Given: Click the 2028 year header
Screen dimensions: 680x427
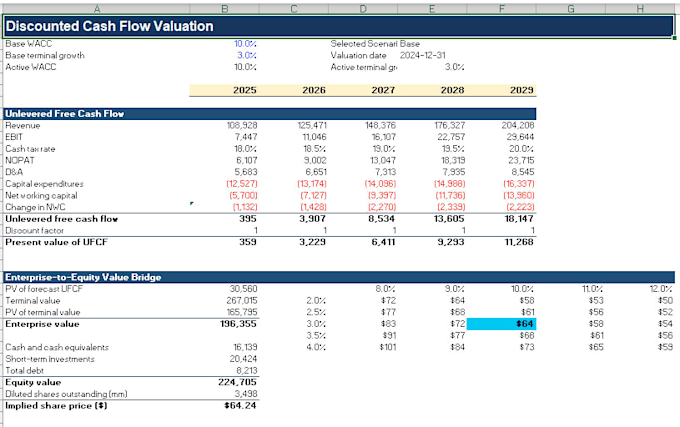Looking at the screenshot, I should click(x=452, y=90).
